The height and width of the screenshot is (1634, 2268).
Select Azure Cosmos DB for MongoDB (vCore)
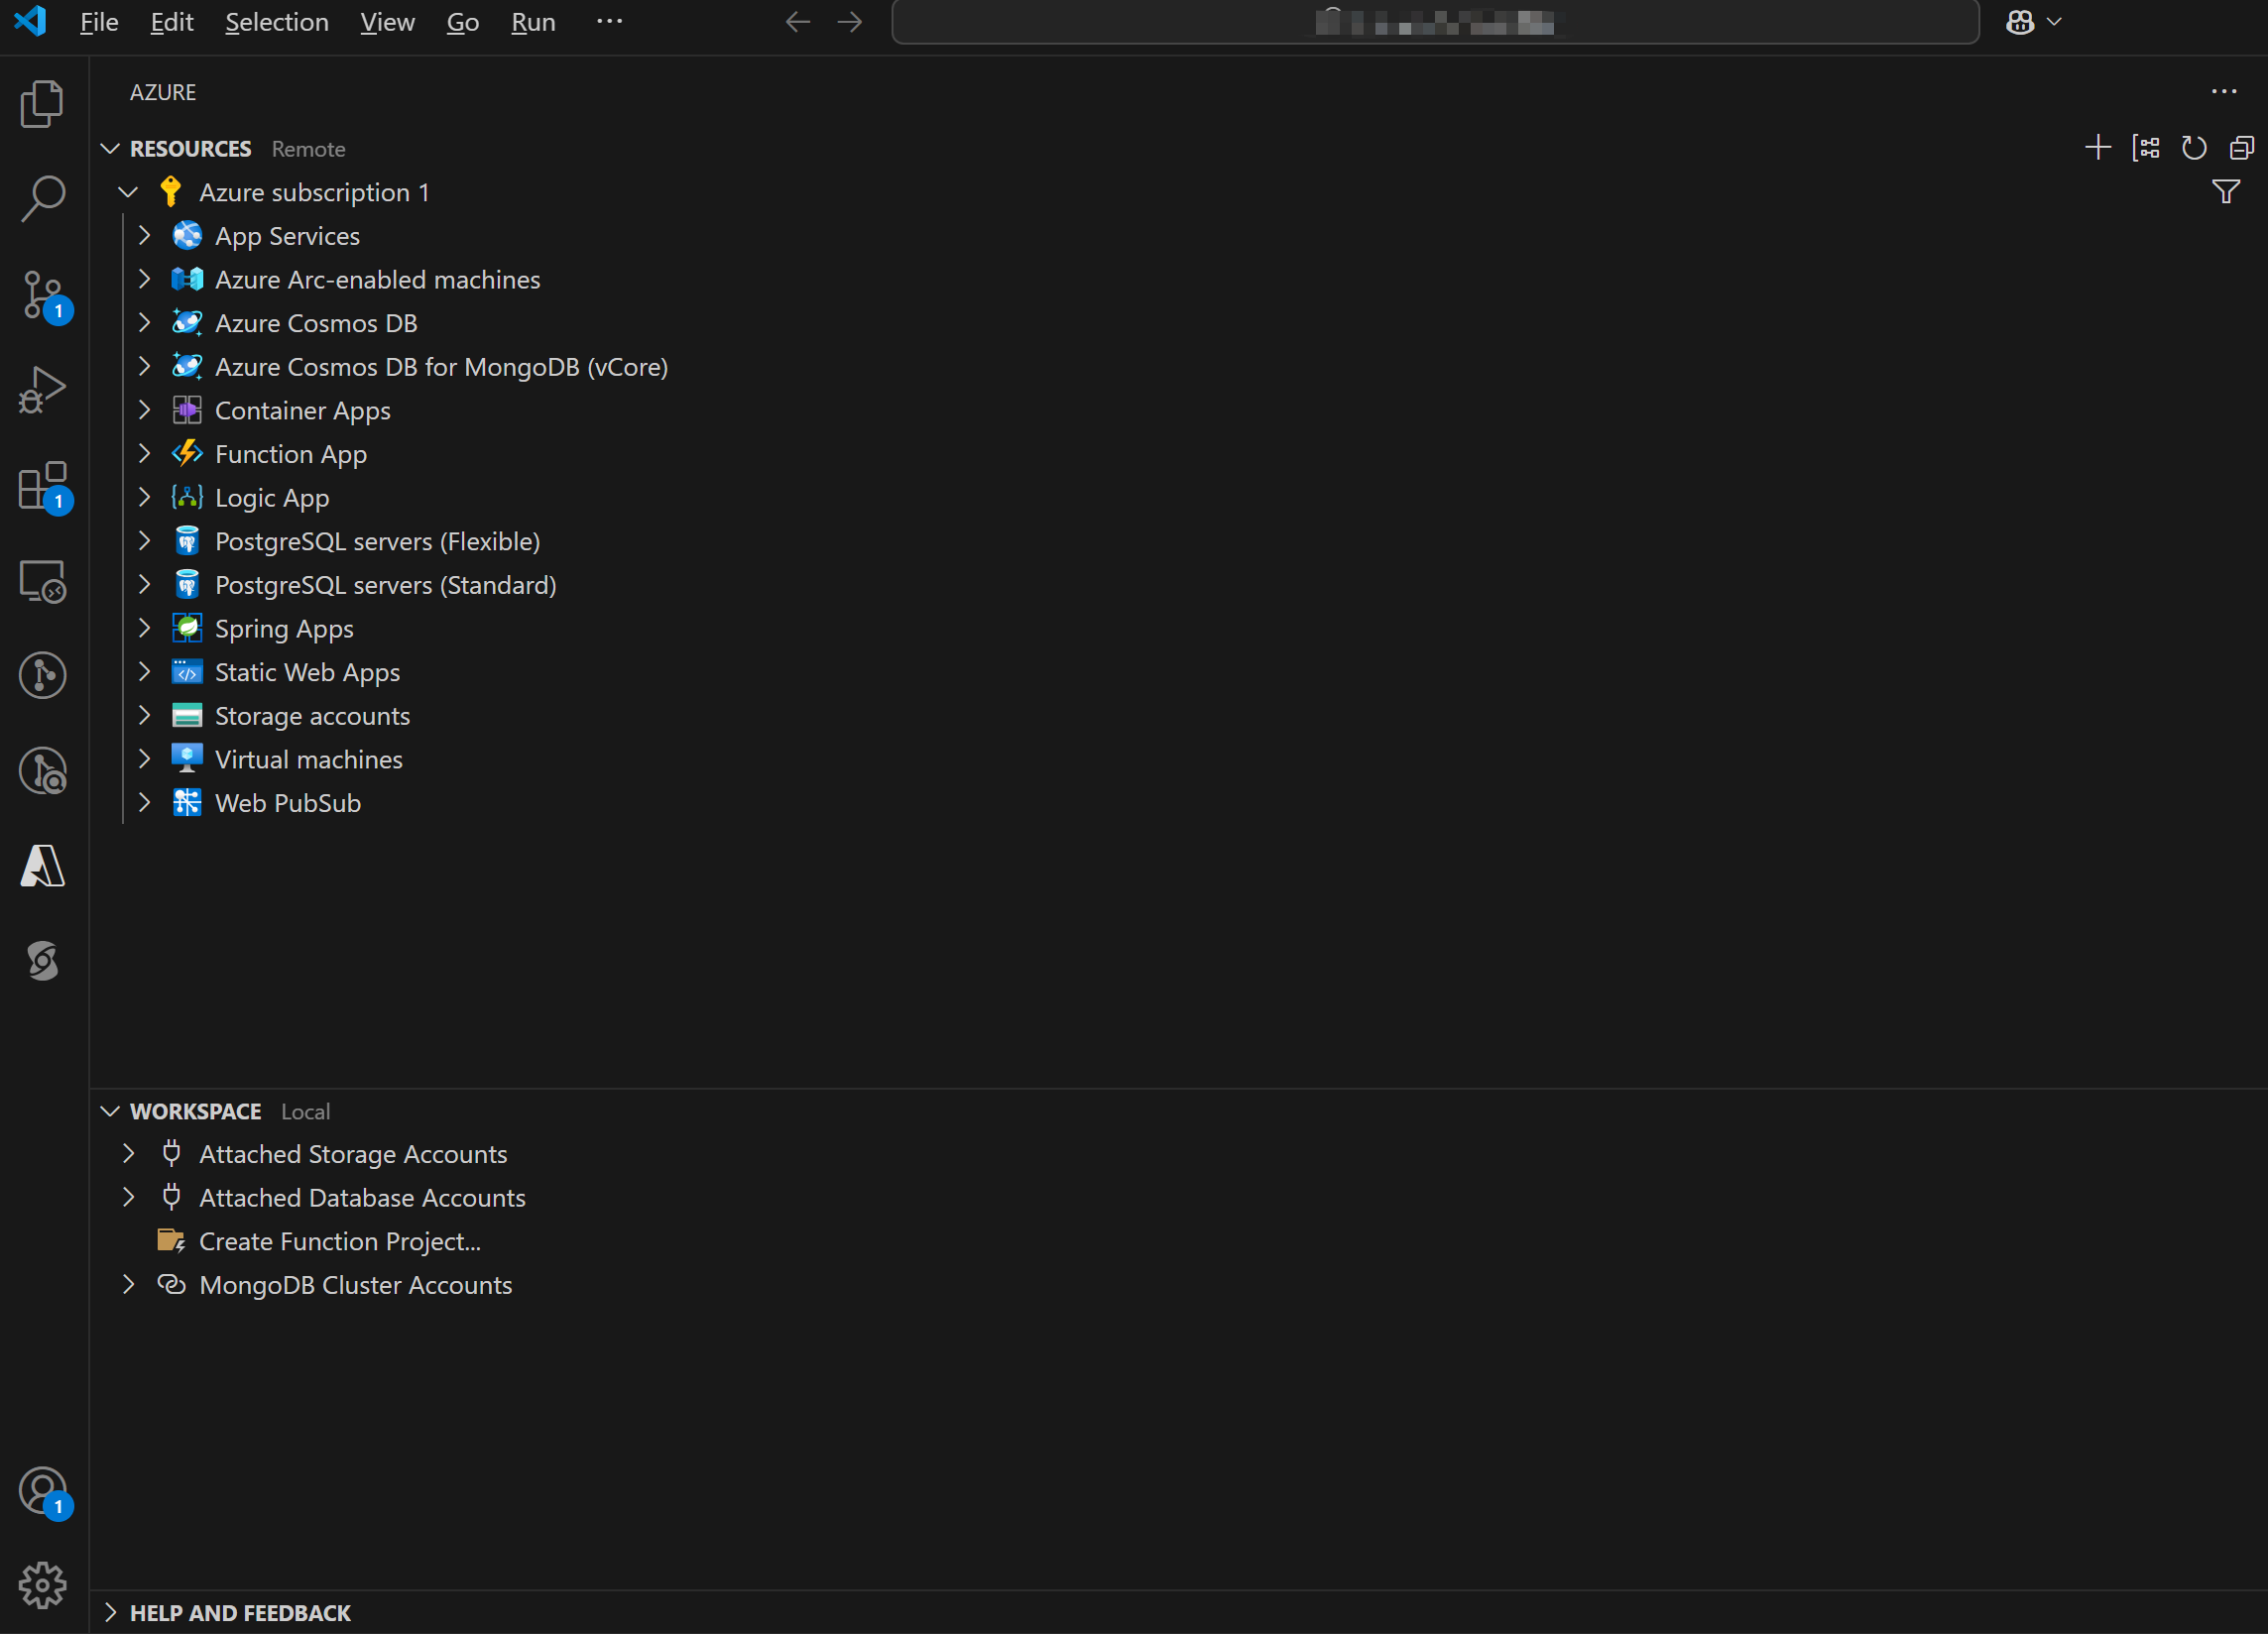pos(1179,366)
